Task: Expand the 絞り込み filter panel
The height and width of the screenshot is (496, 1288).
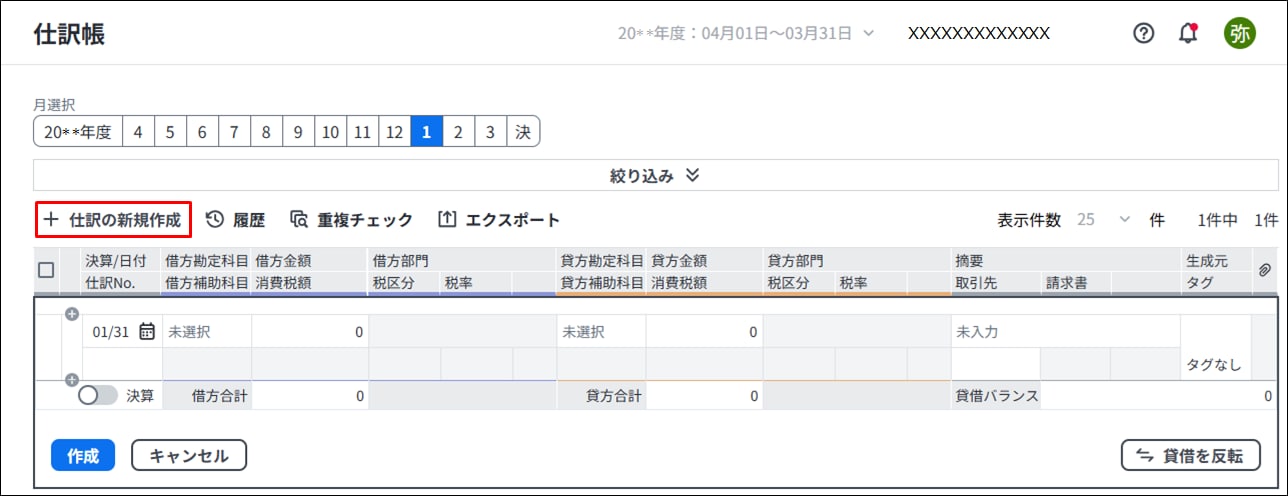Action: coord(655,175)
